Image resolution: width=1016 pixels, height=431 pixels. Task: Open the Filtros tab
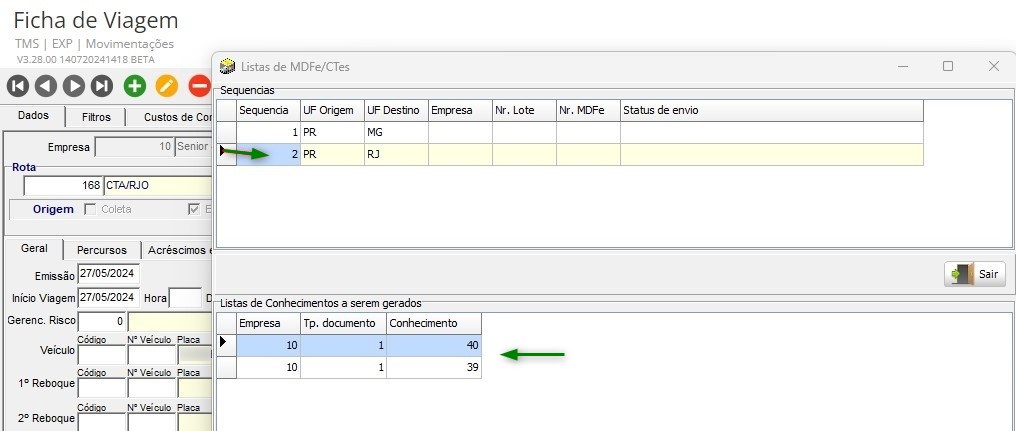96,117
